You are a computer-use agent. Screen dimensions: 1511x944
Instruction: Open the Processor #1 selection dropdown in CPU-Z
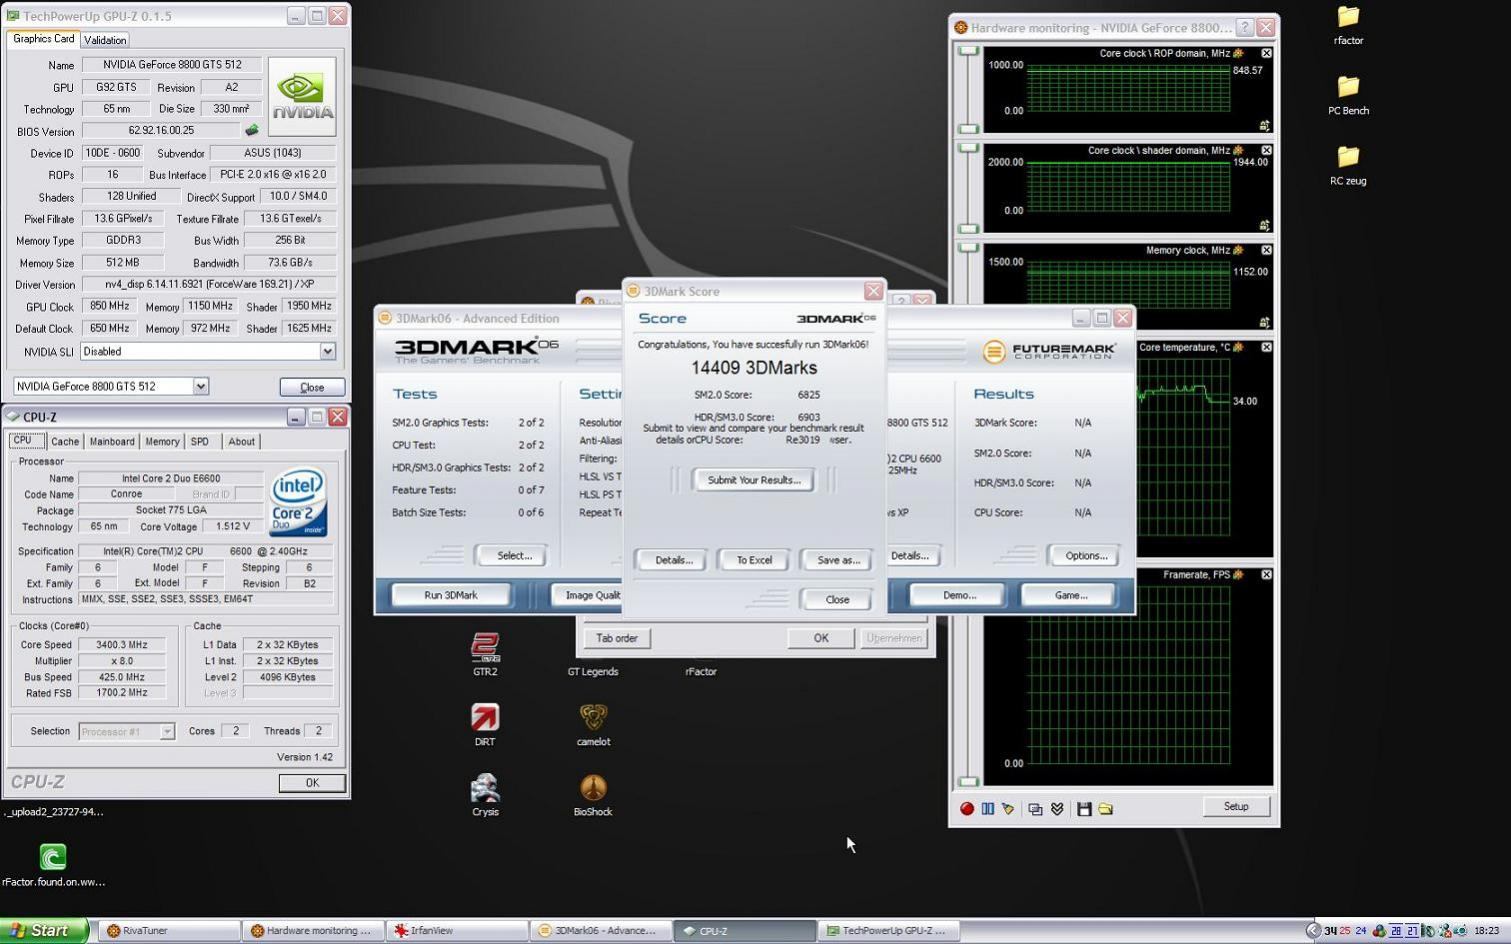[167, 731]
